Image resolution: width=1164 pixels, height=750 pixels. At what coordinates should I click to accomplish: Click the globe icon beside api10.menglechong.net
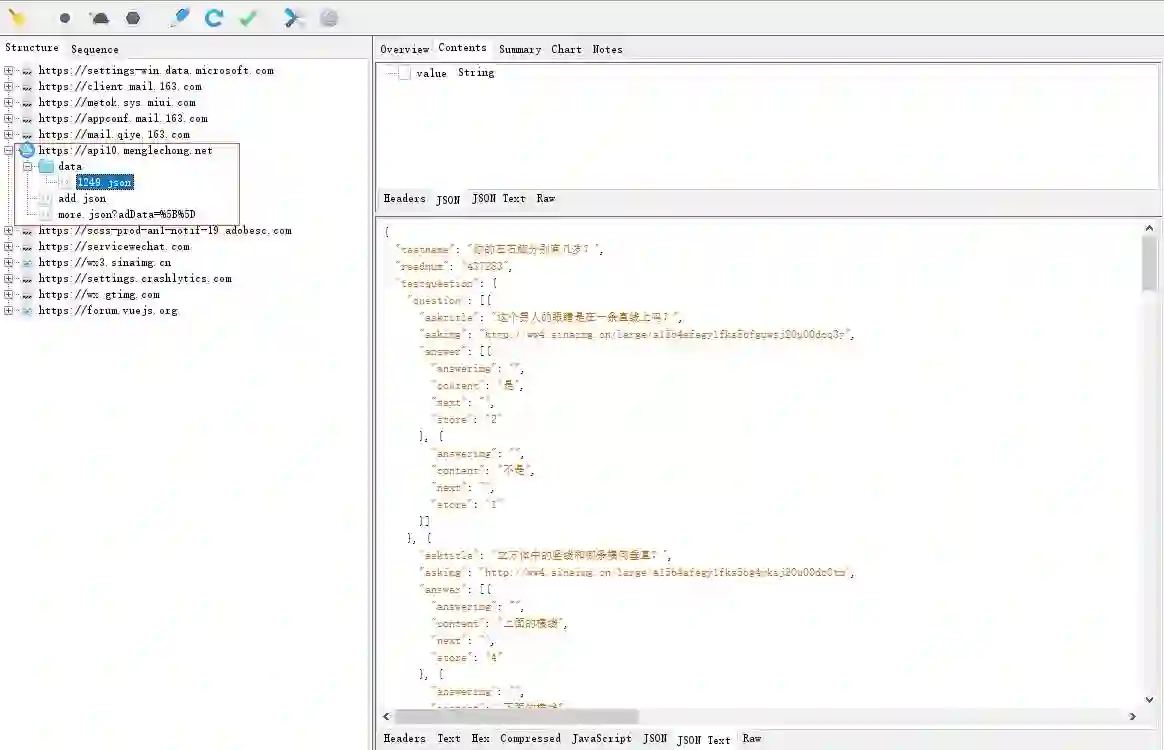click(x=27, y=150)
